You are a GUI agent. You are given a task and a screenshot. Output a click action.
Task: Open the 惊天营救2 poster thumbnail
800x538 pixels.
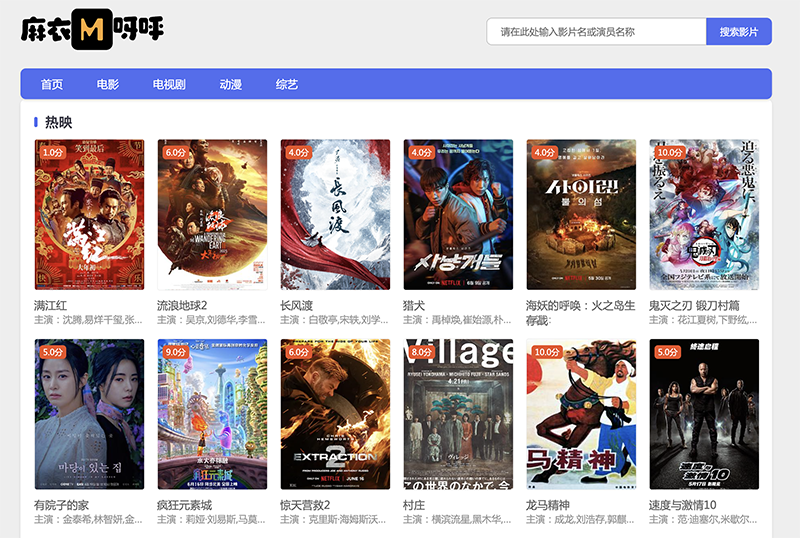335,414
